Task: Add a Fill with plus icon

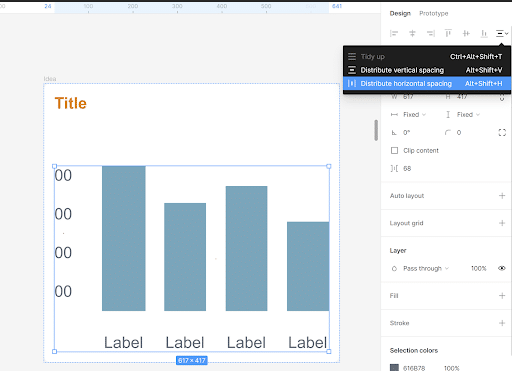Action: pyautogui.click(x=502, y=296)
